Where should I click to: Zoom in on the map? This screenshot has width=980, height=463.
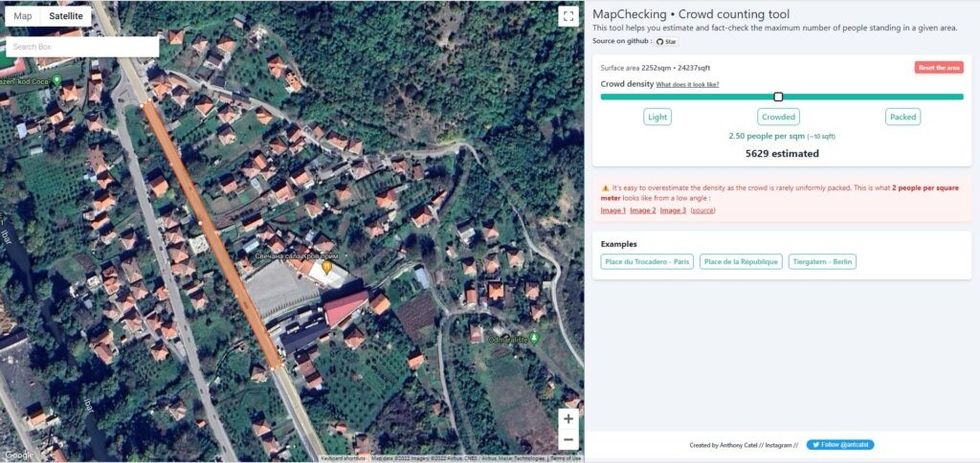[x=568, y=419]
